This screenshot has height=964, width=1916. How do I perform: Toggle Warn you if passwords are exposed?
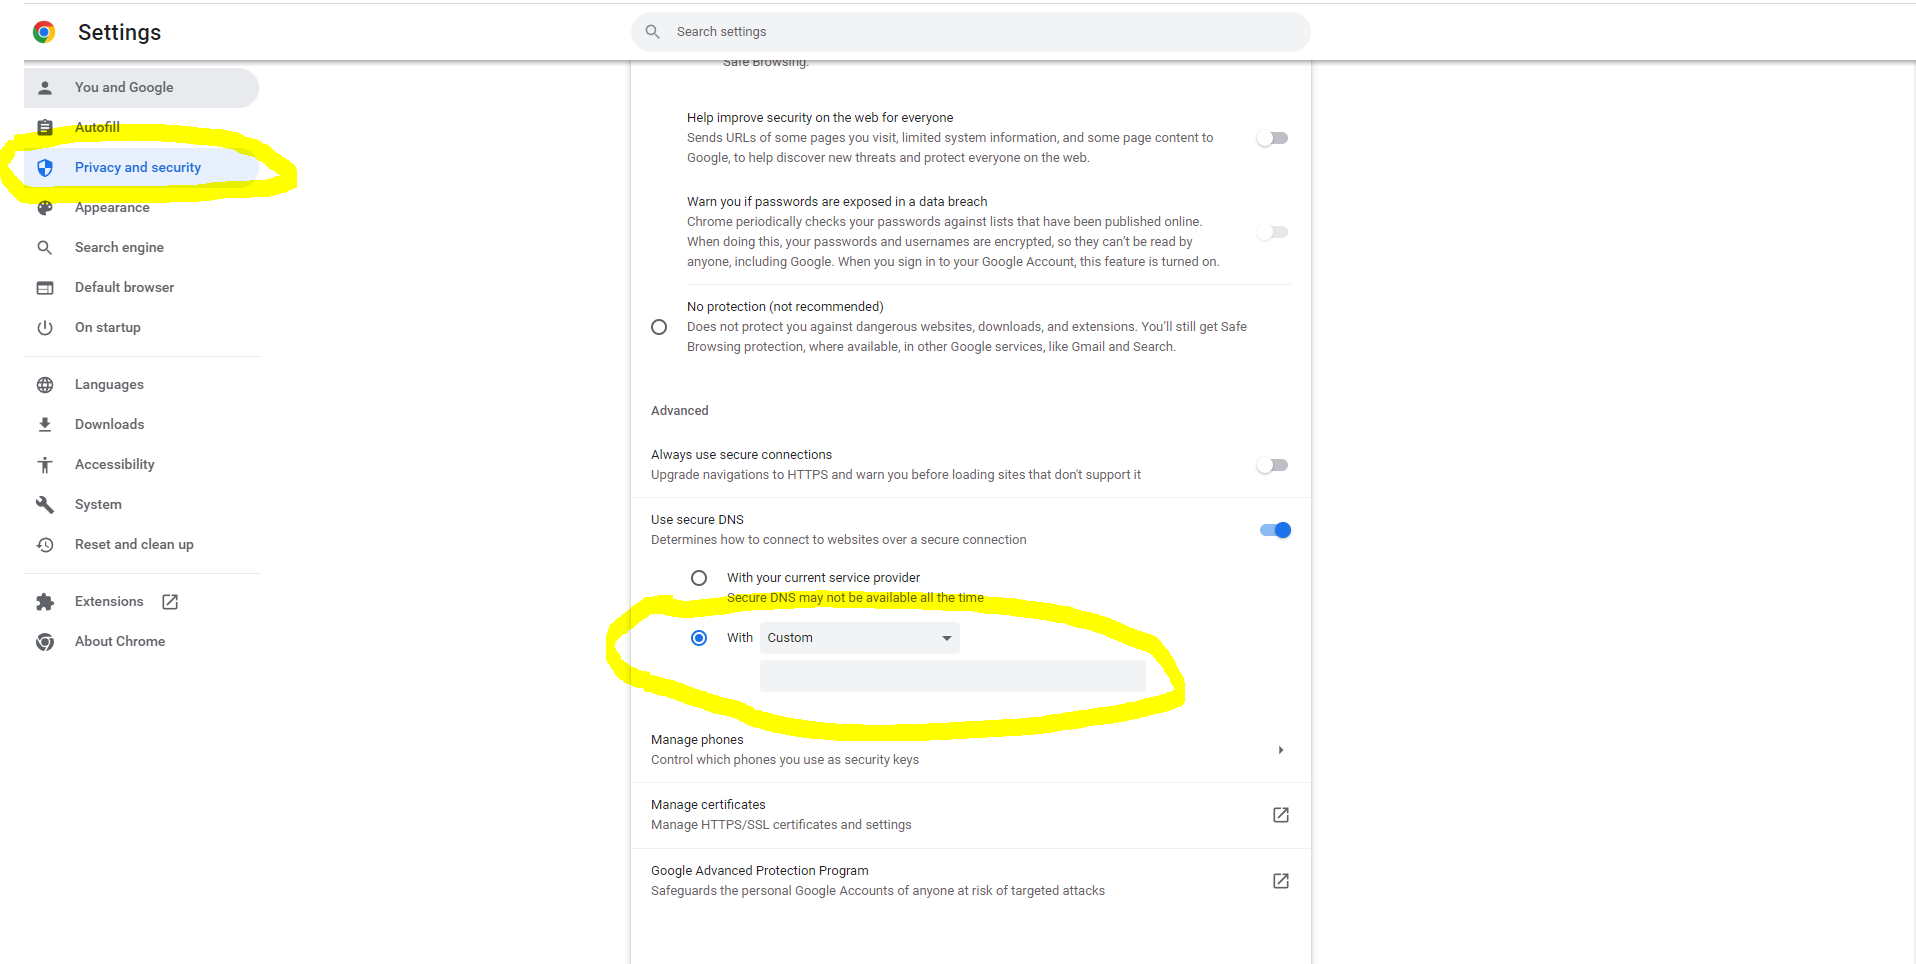pos(1273,232)
